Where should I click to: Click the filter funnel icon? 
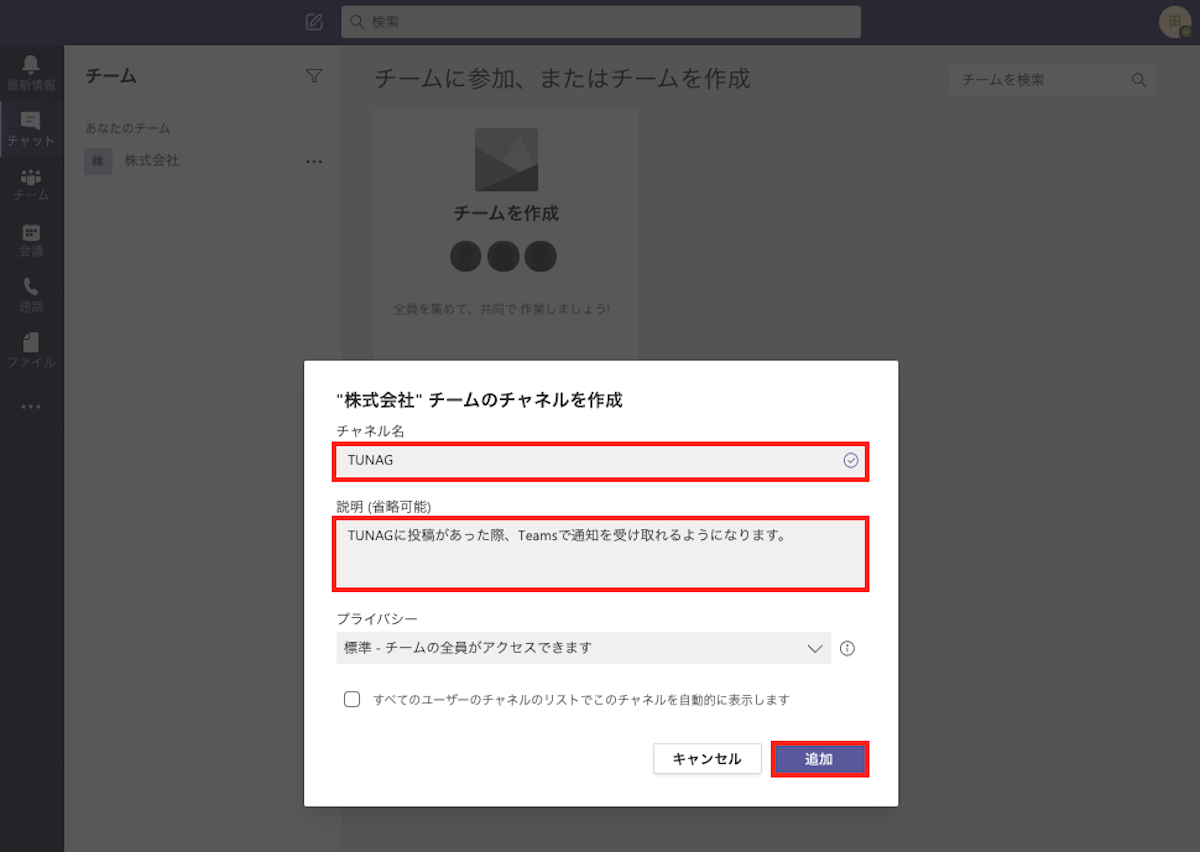pyautogui.click(x=314, y=76)
